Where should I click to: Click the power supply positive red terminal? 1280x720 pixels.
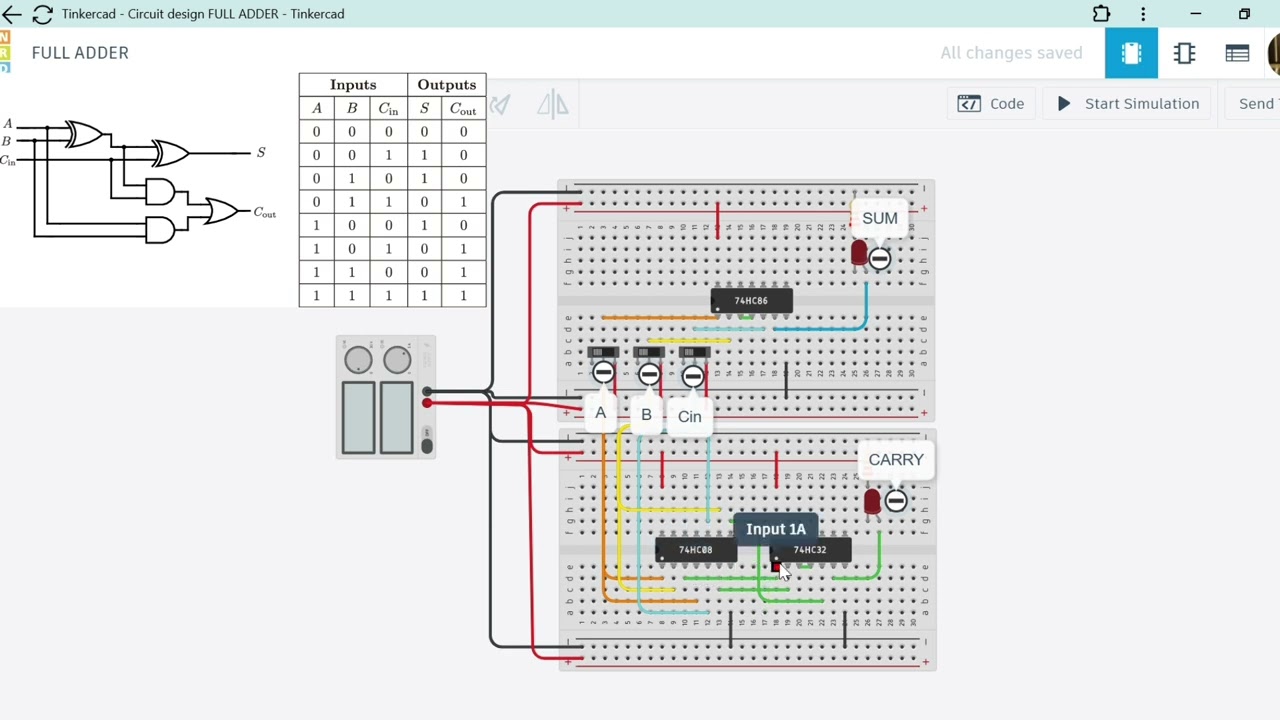coord(427,403)
